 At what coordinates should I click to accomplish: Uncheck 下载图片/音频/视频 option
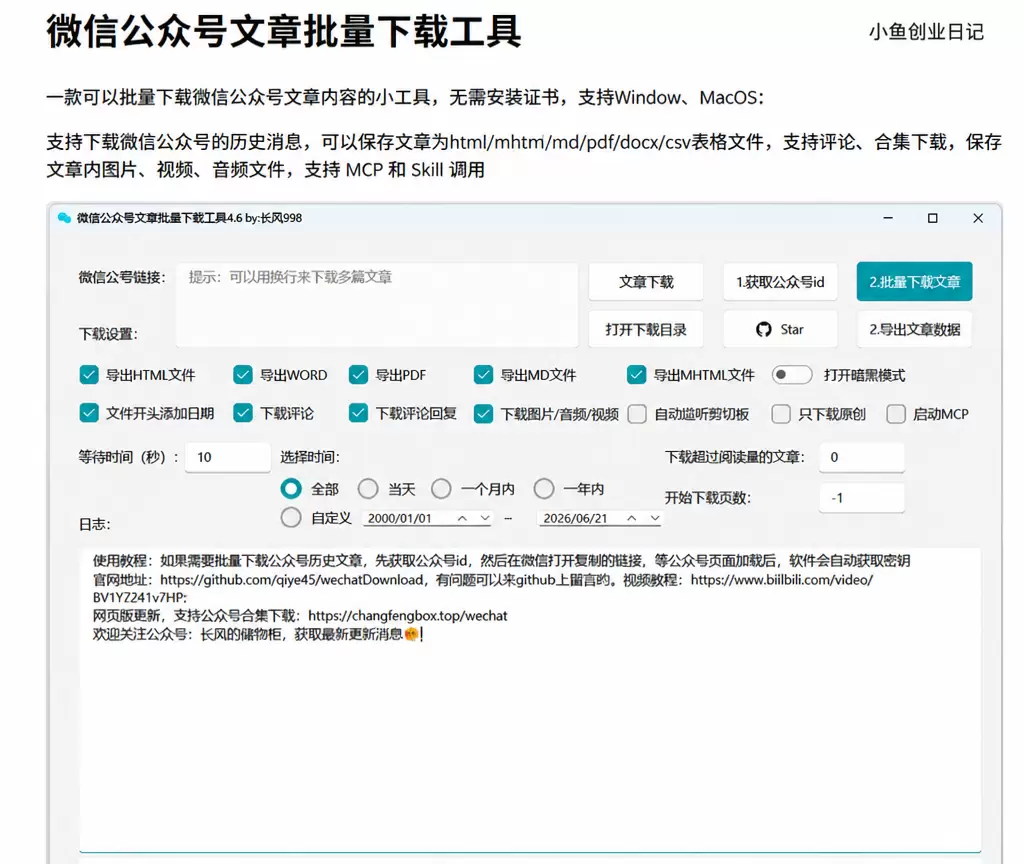[483, 414]
